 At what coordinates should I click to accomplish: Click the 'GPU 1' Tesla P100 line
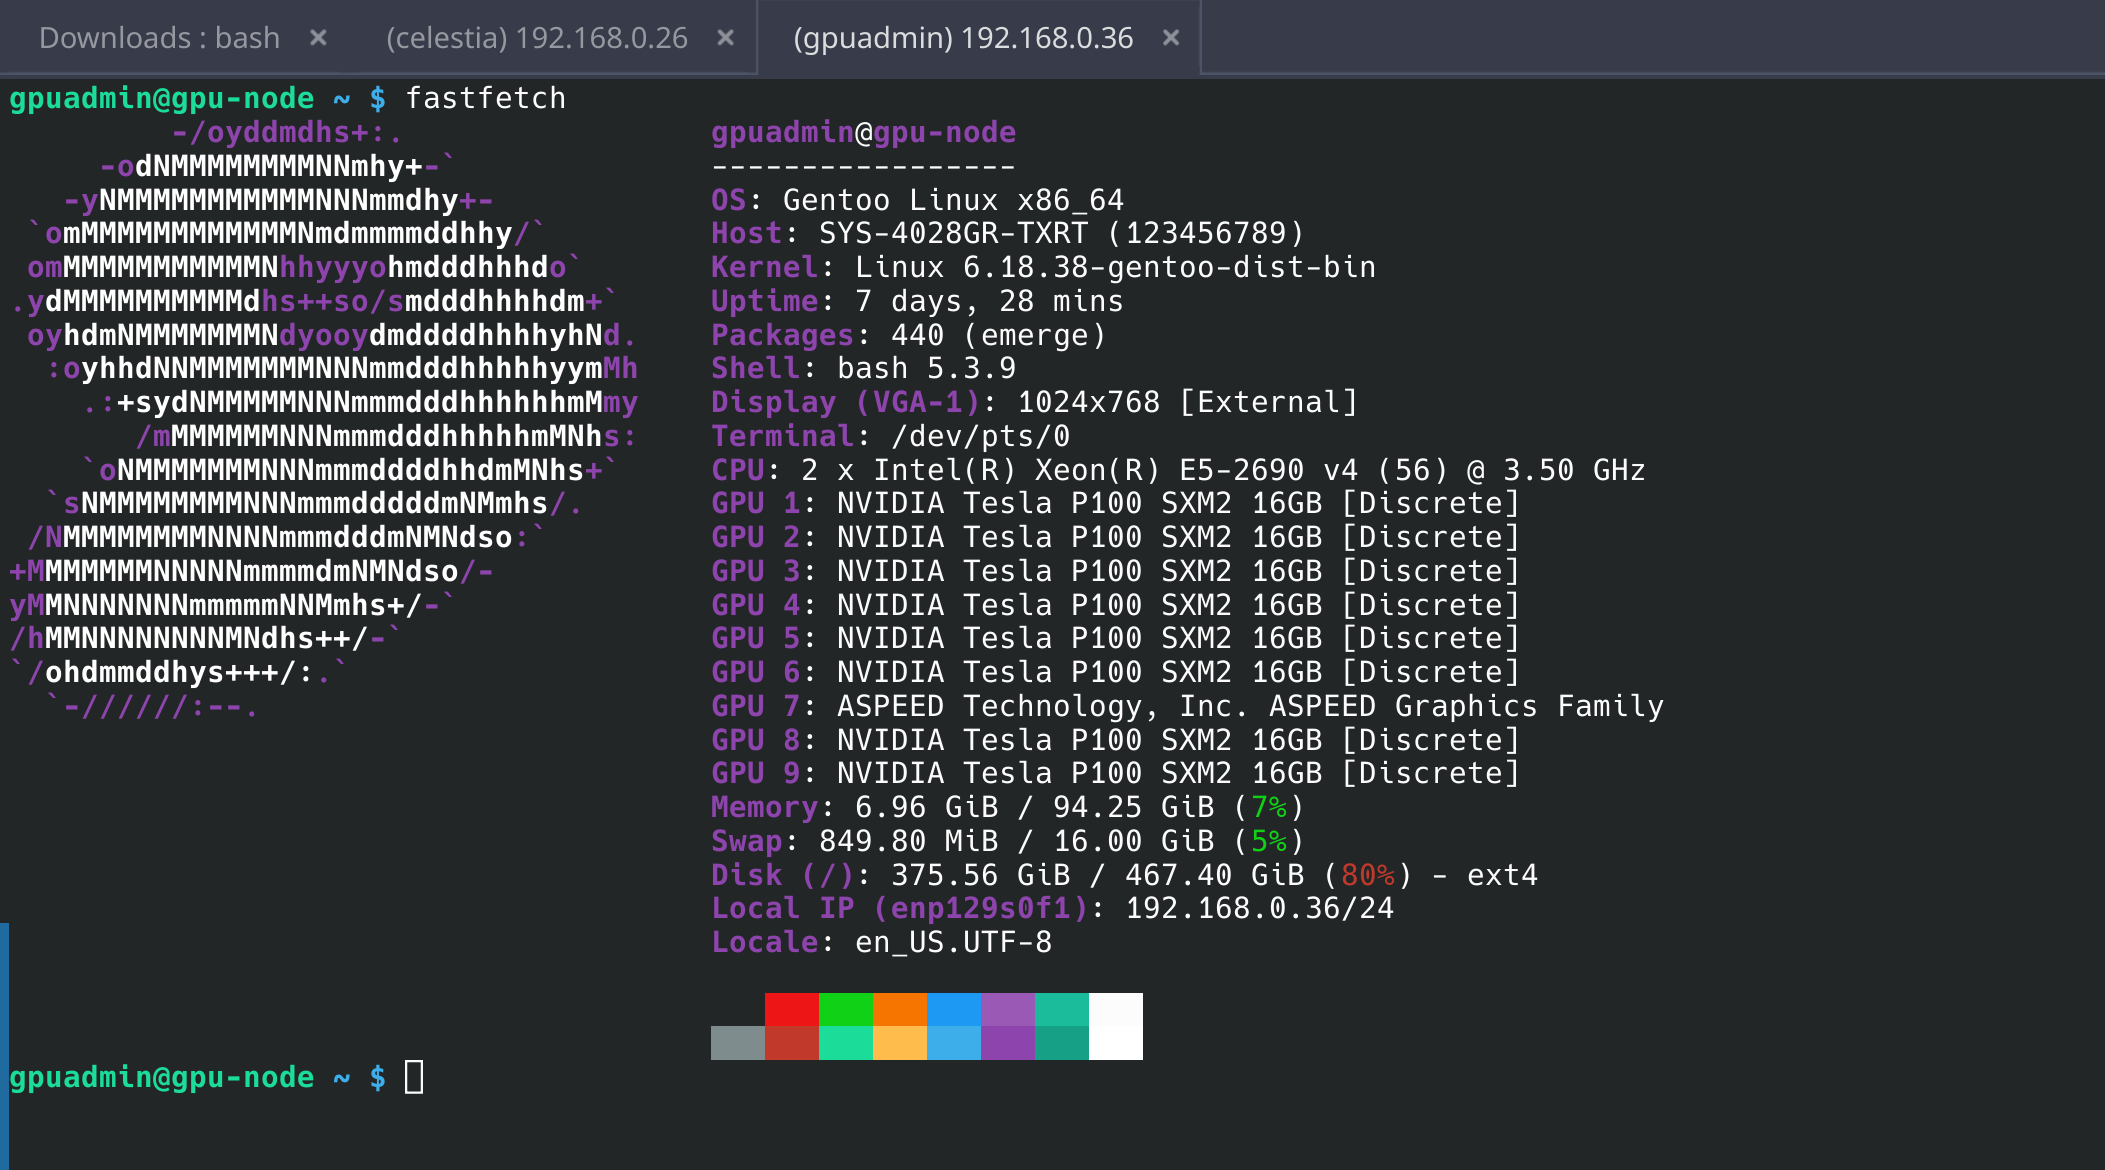[1115, 503]
